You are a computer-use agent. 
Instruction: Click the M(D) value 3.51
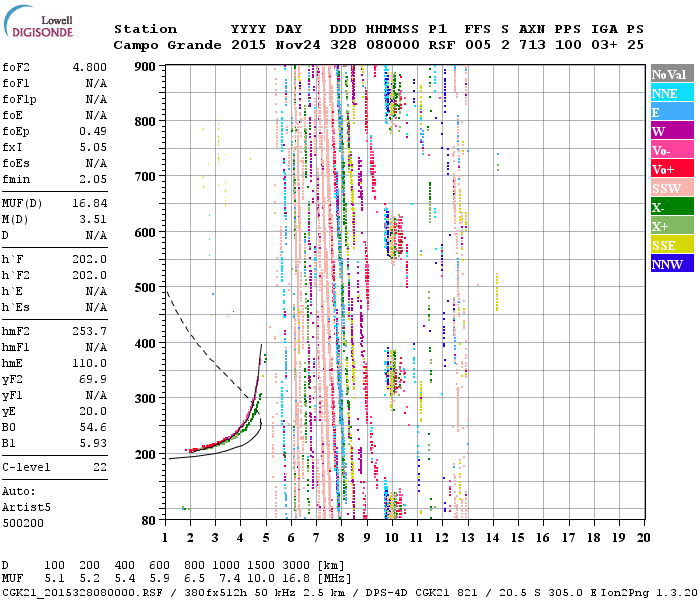point(93,219)
